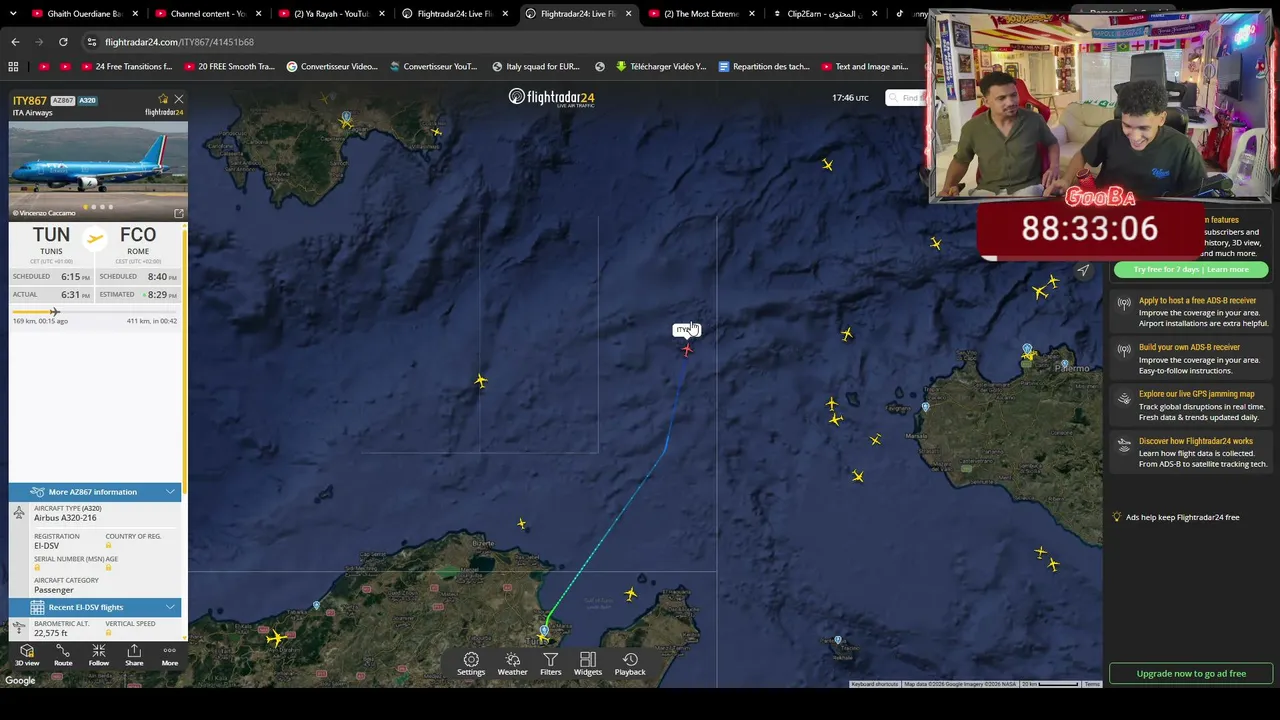
Task: Open the Weather layer options
Action: pos(512,664)
